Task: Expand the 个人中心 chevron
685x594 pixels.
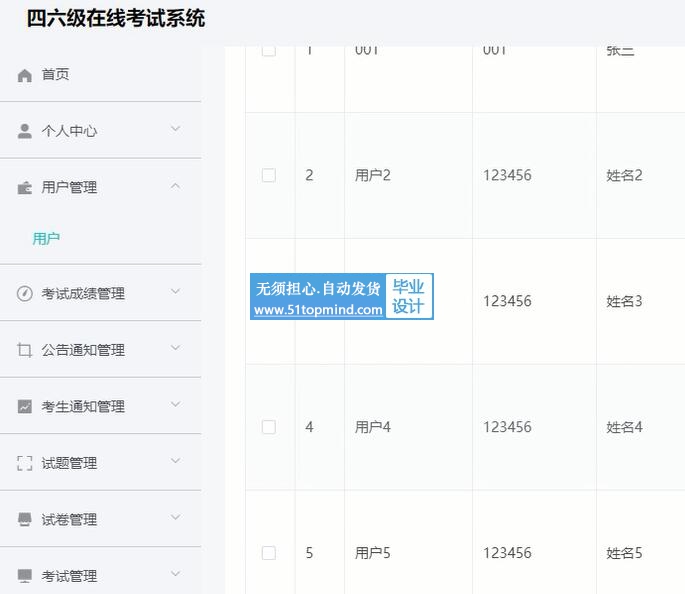Action: pos(175,128)
